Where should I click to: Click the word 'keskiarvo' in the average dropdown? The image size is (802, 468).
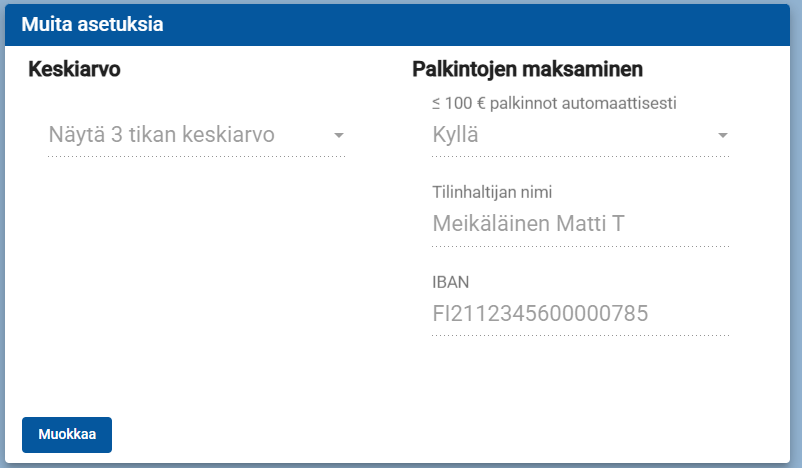(228, 135)
